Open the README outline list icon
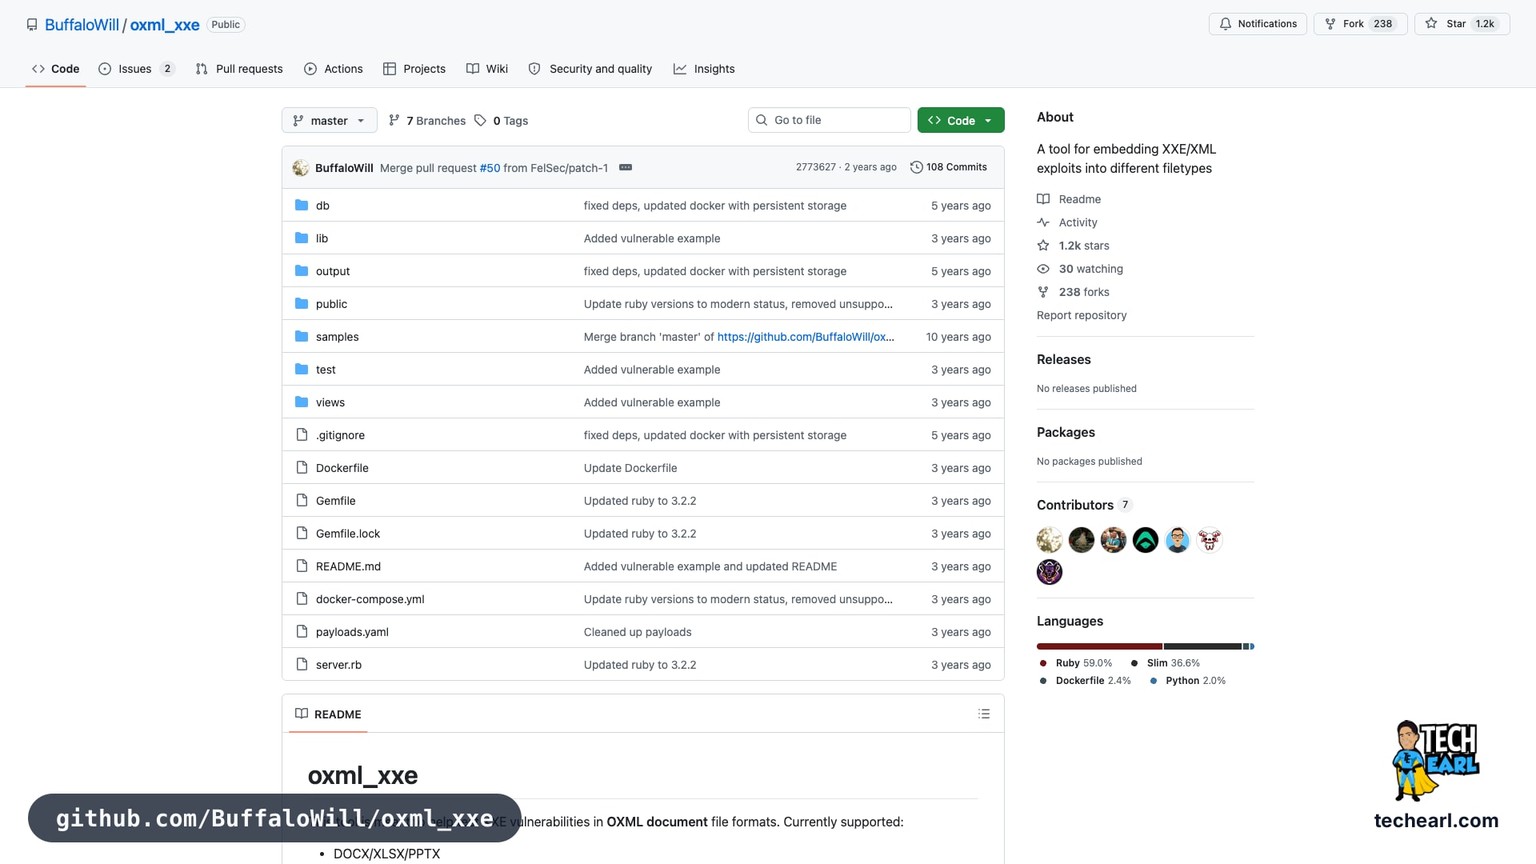This screenshot has width=1536, height=864. [984, 714]
